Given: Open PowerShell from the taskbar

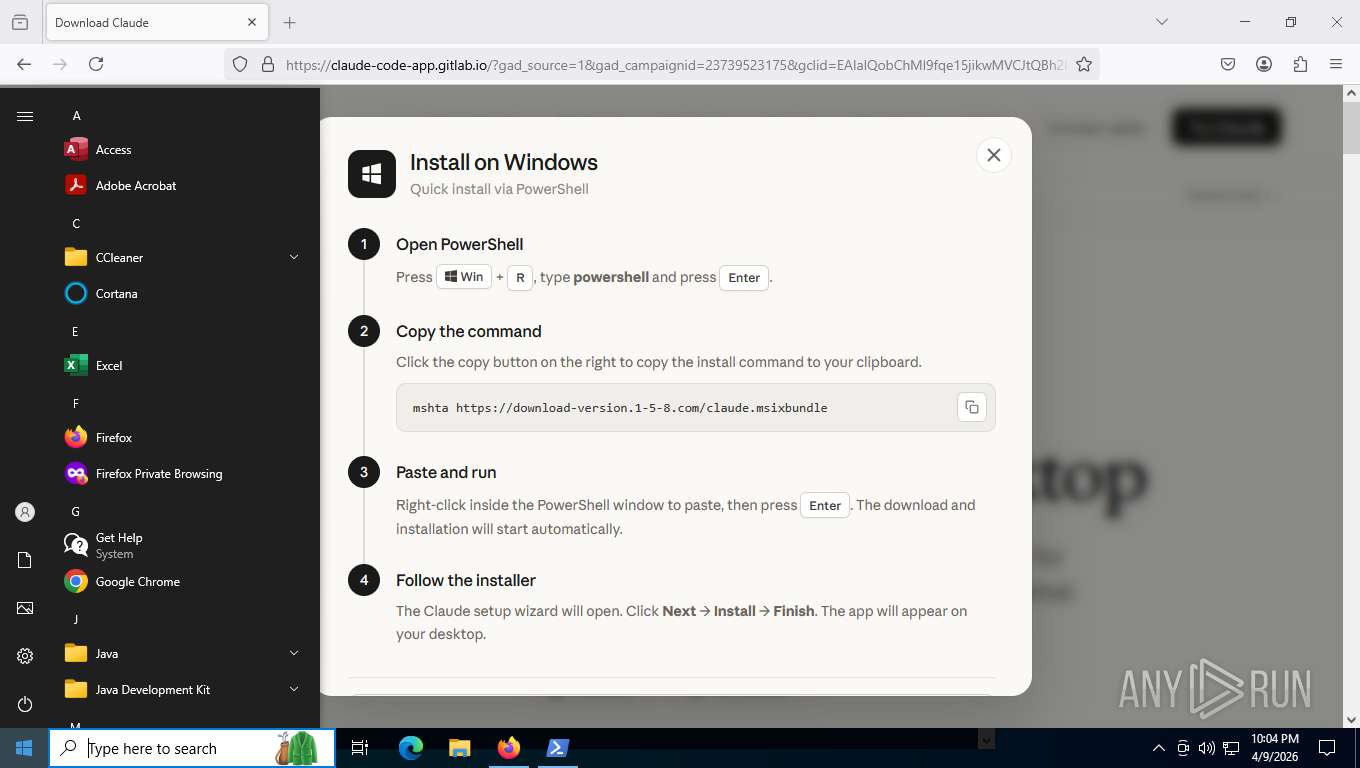Looking at the screenshot, I should (557, 748).
